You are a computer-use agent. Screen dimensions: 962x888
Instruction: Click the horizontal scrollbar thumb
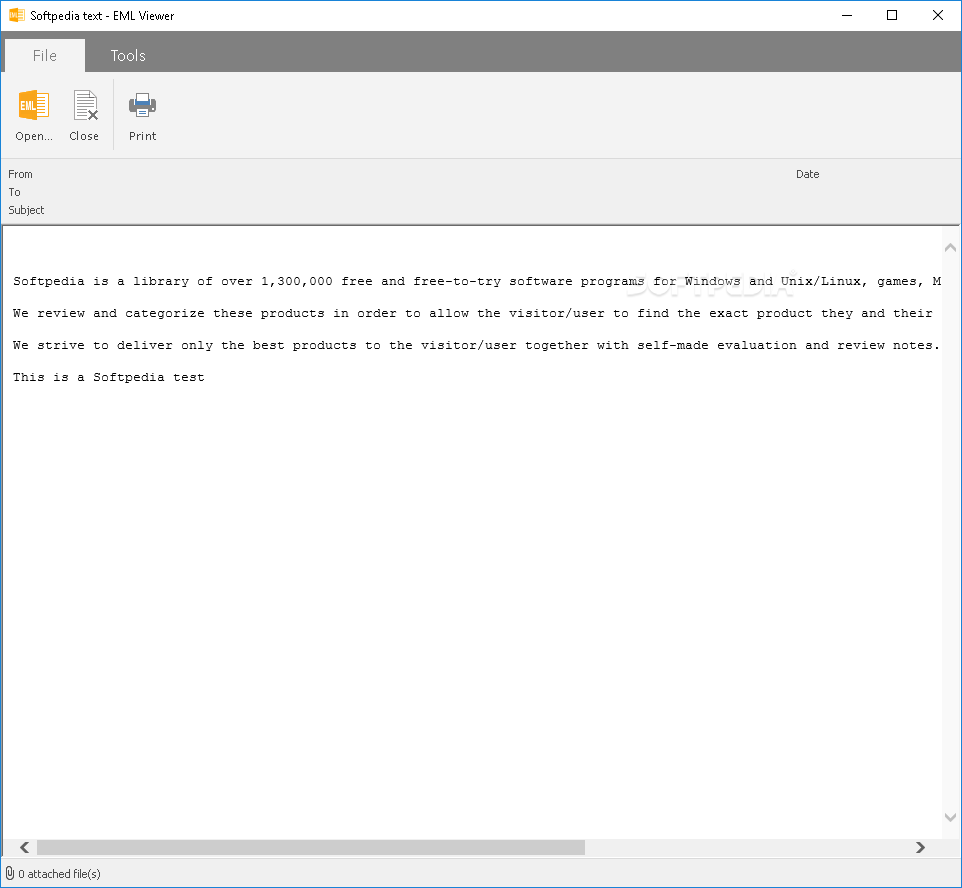(310, 847)
